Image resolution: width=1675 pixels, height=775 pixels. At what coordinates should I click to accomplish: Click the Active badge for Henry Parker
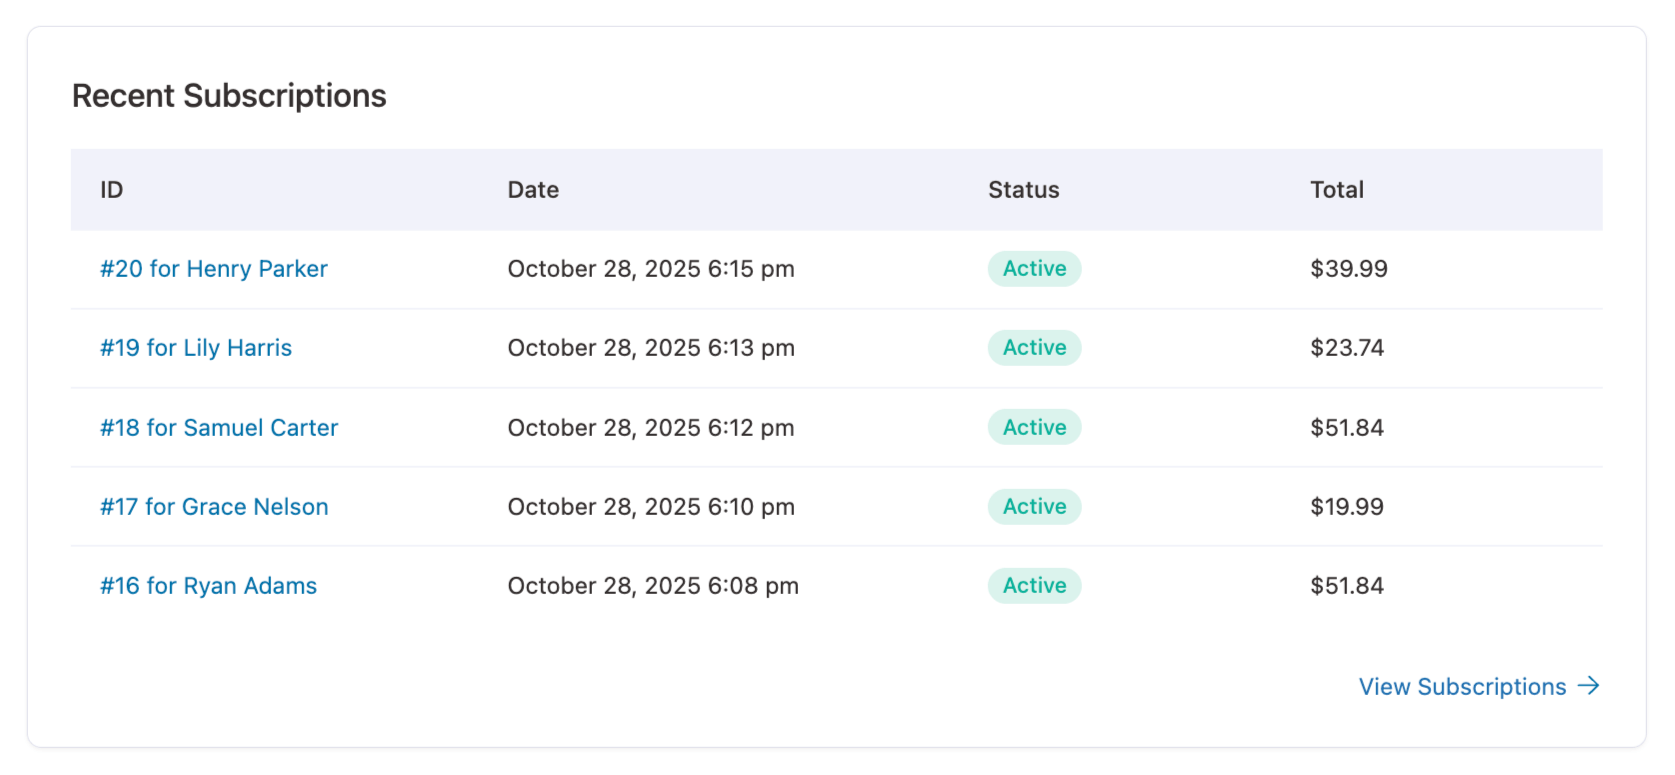point(1034,268)
